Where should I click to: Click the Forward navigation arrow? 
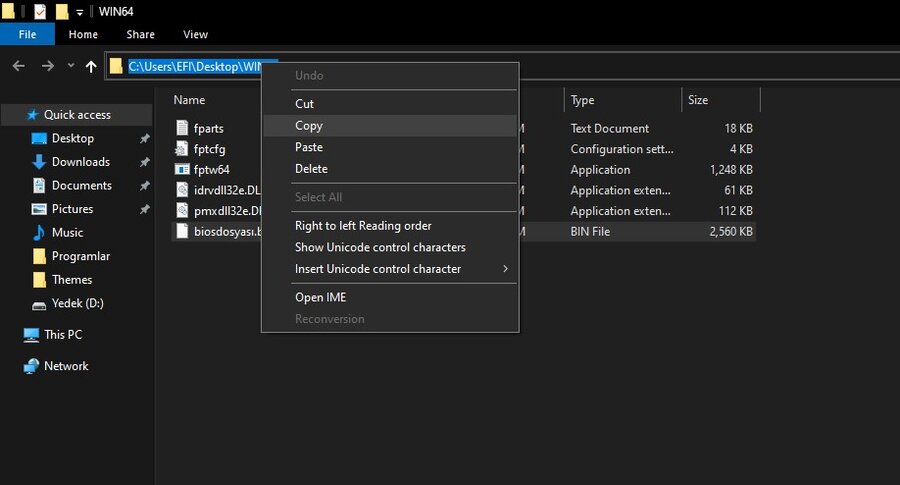pyautogui.click(x=47, y=66)
